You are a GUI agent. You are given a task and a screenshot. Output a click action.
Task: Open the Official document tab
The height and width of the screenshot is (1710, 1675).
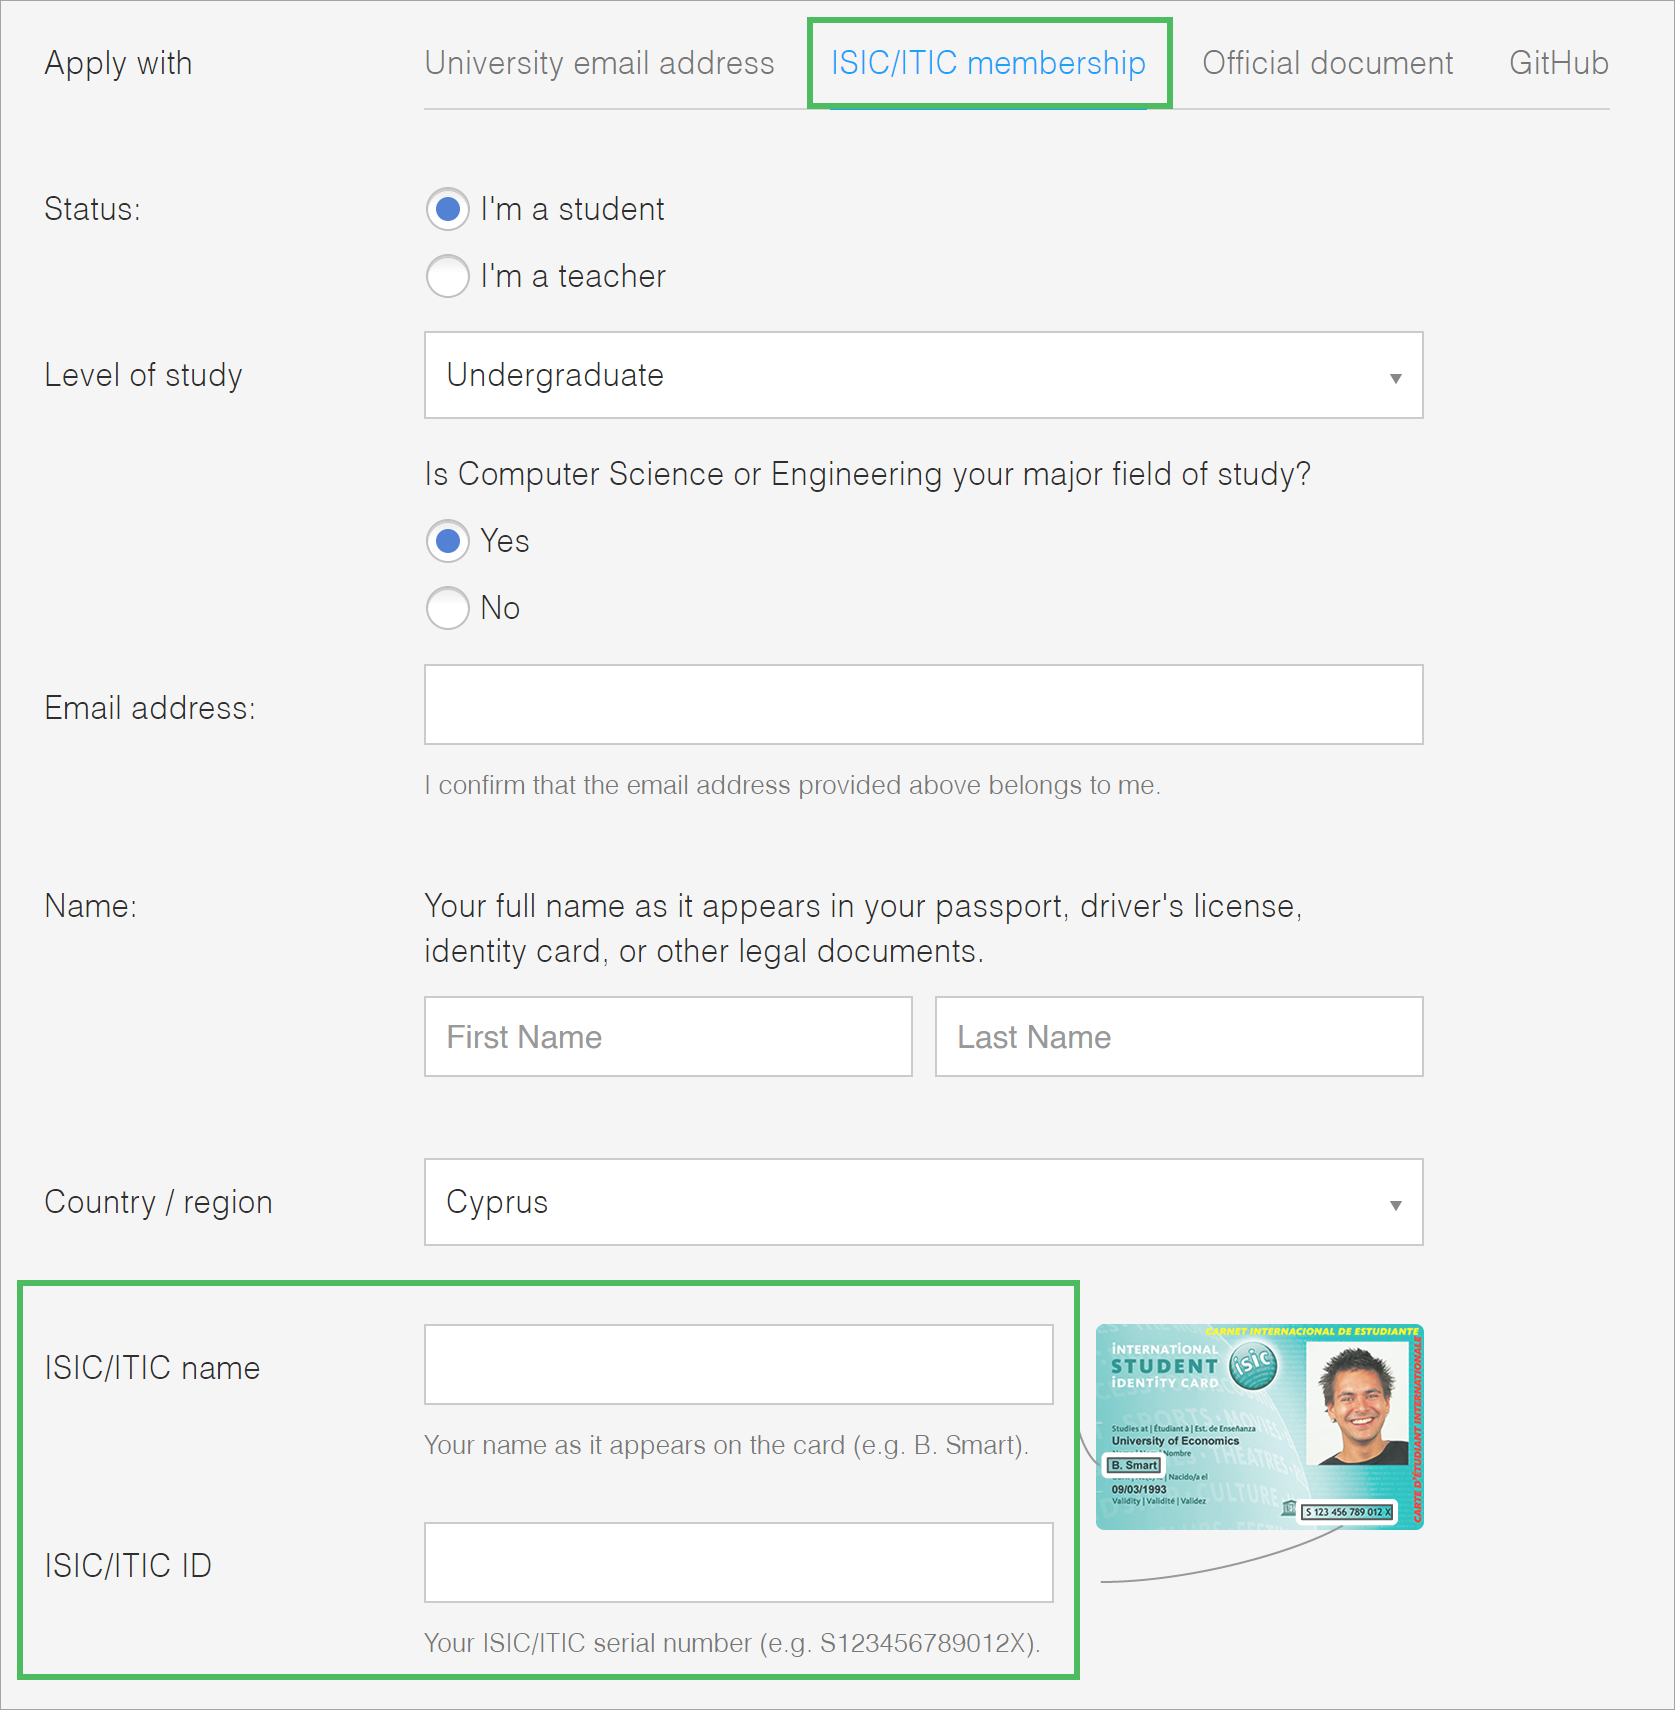[x=1327, y=63]
